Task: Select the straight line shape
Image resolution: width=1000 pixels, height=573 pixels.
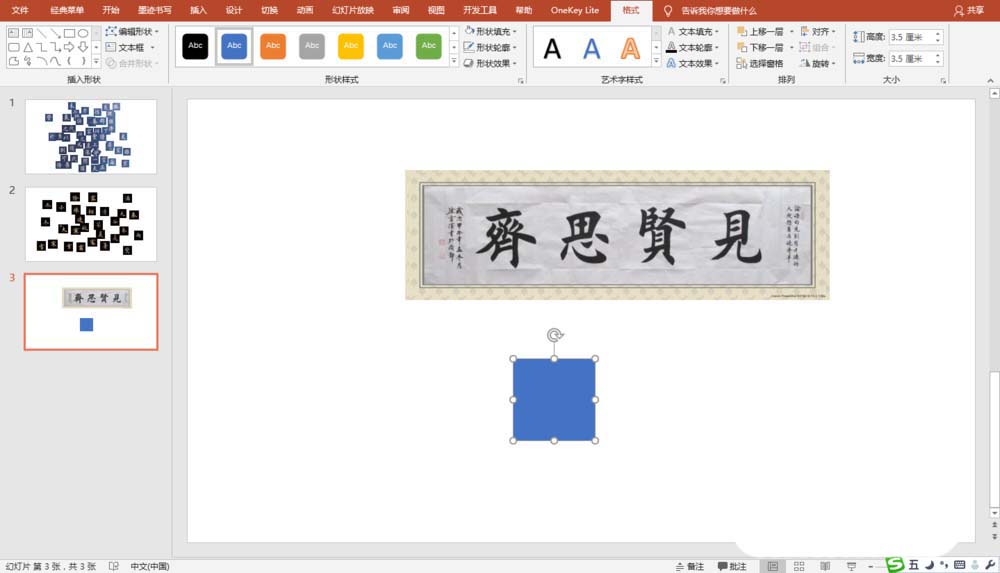Action: pyautogui.click(x=41, y=33)
